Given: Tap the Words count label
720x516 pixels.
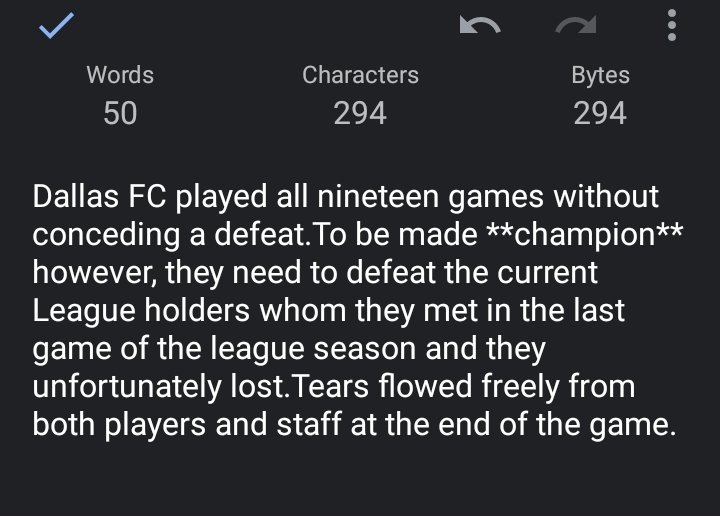Looking at the screenshot, I should tap(120, 75).
